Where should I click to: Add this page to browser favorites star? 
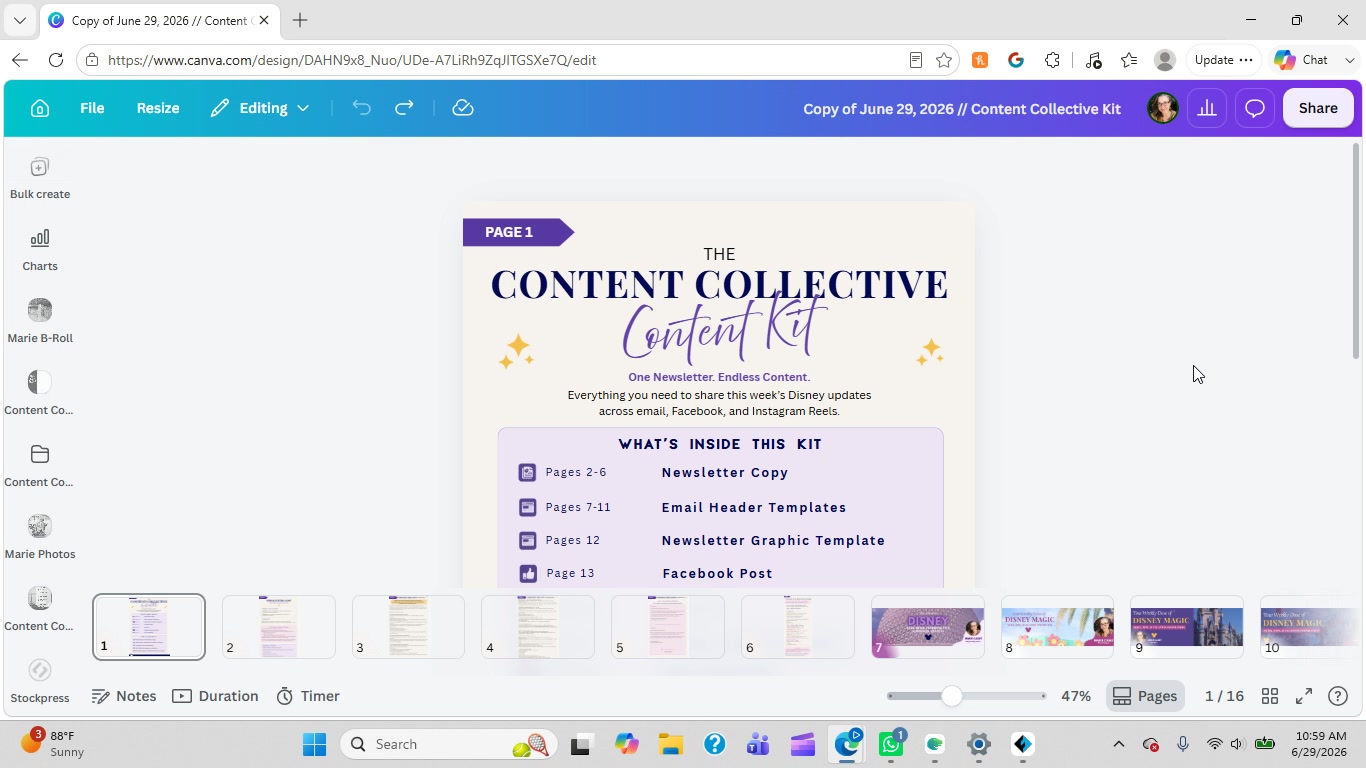[944, 60]
